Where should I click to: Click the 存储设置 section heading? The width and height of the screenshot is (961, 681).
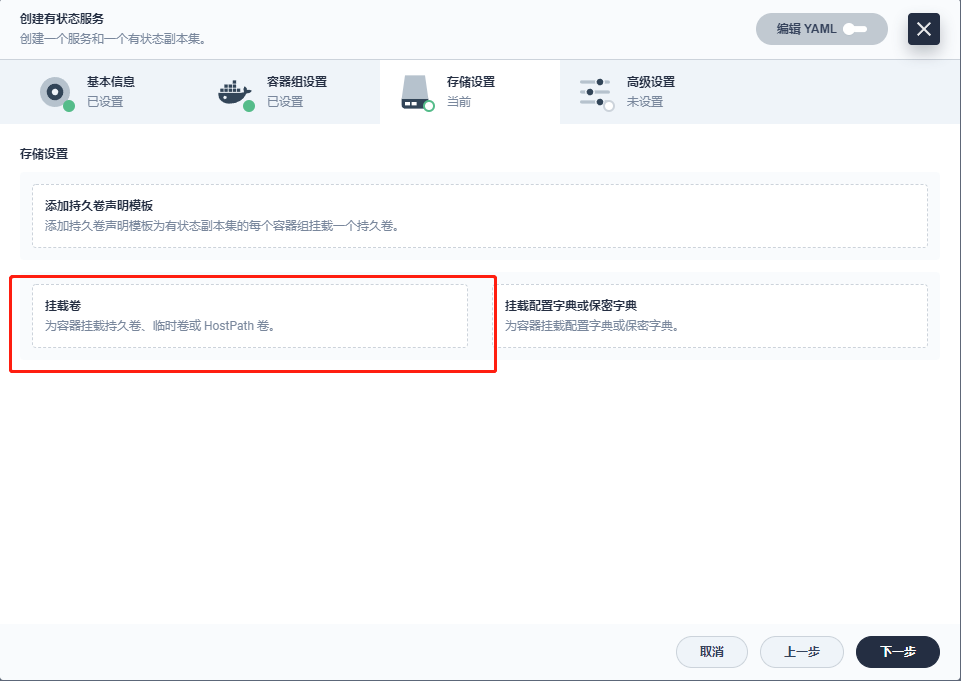pyautogui.click(x=44, y=154)
